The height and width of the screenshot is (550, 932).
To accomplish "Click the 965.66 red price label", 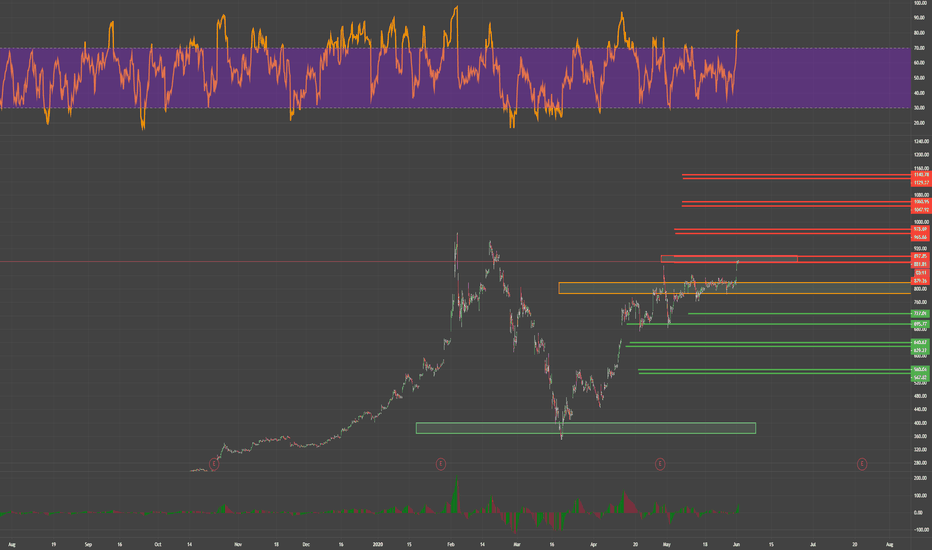I will pyautogui.click(x=920, y=237).
